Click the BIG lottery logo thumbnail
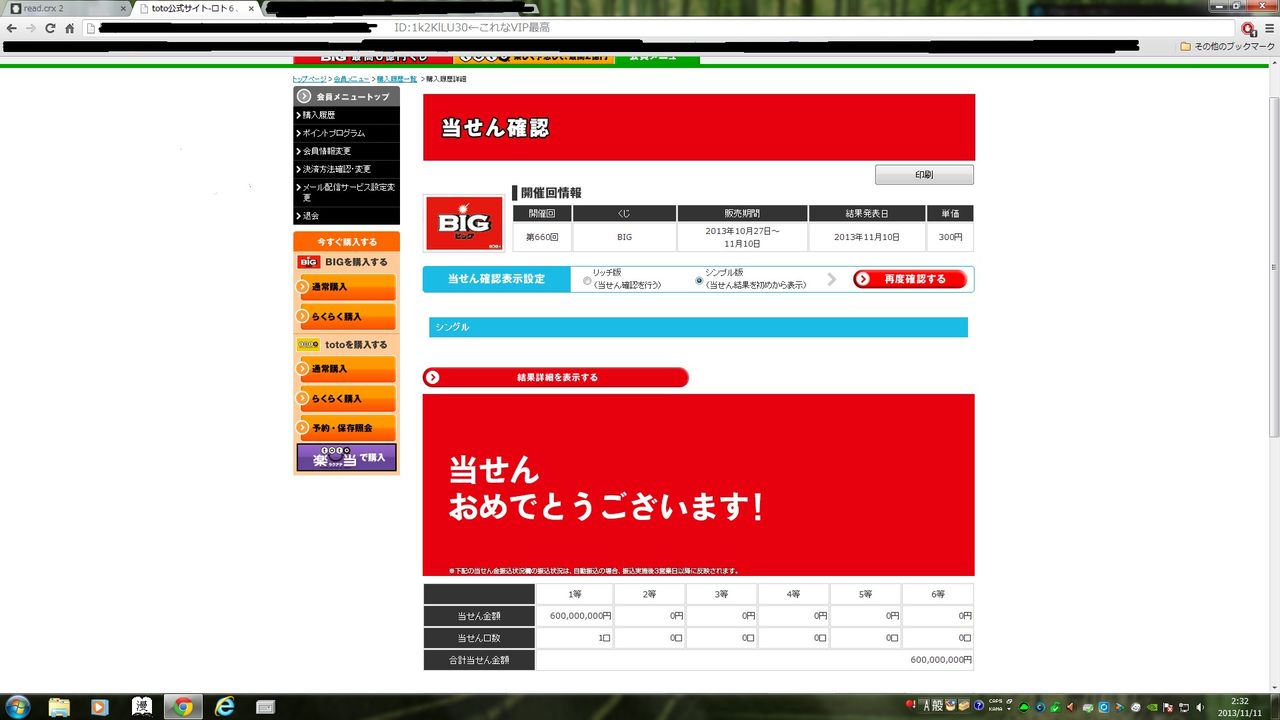Viewport: 1280px width, 720px height. 464,222
